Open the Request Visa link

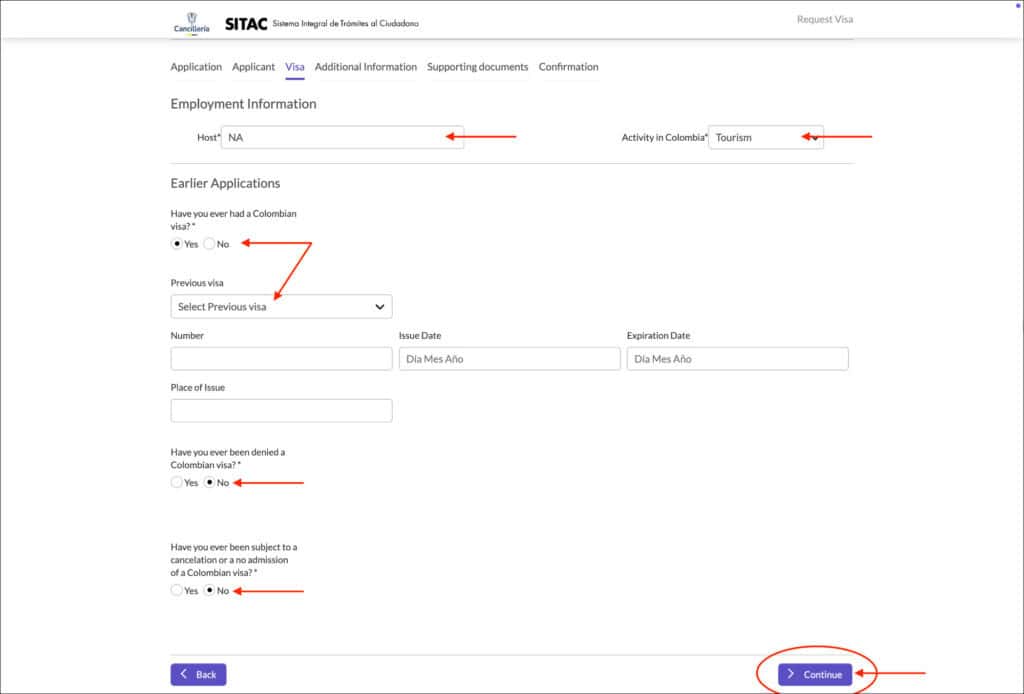(x=823, y=18)
